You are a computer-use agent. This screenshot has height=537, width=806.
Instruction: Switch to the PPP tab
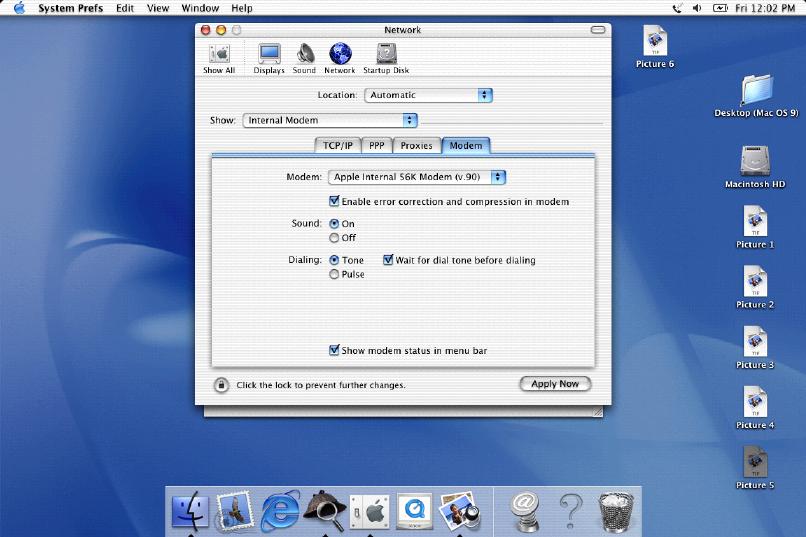coord(377,145)
